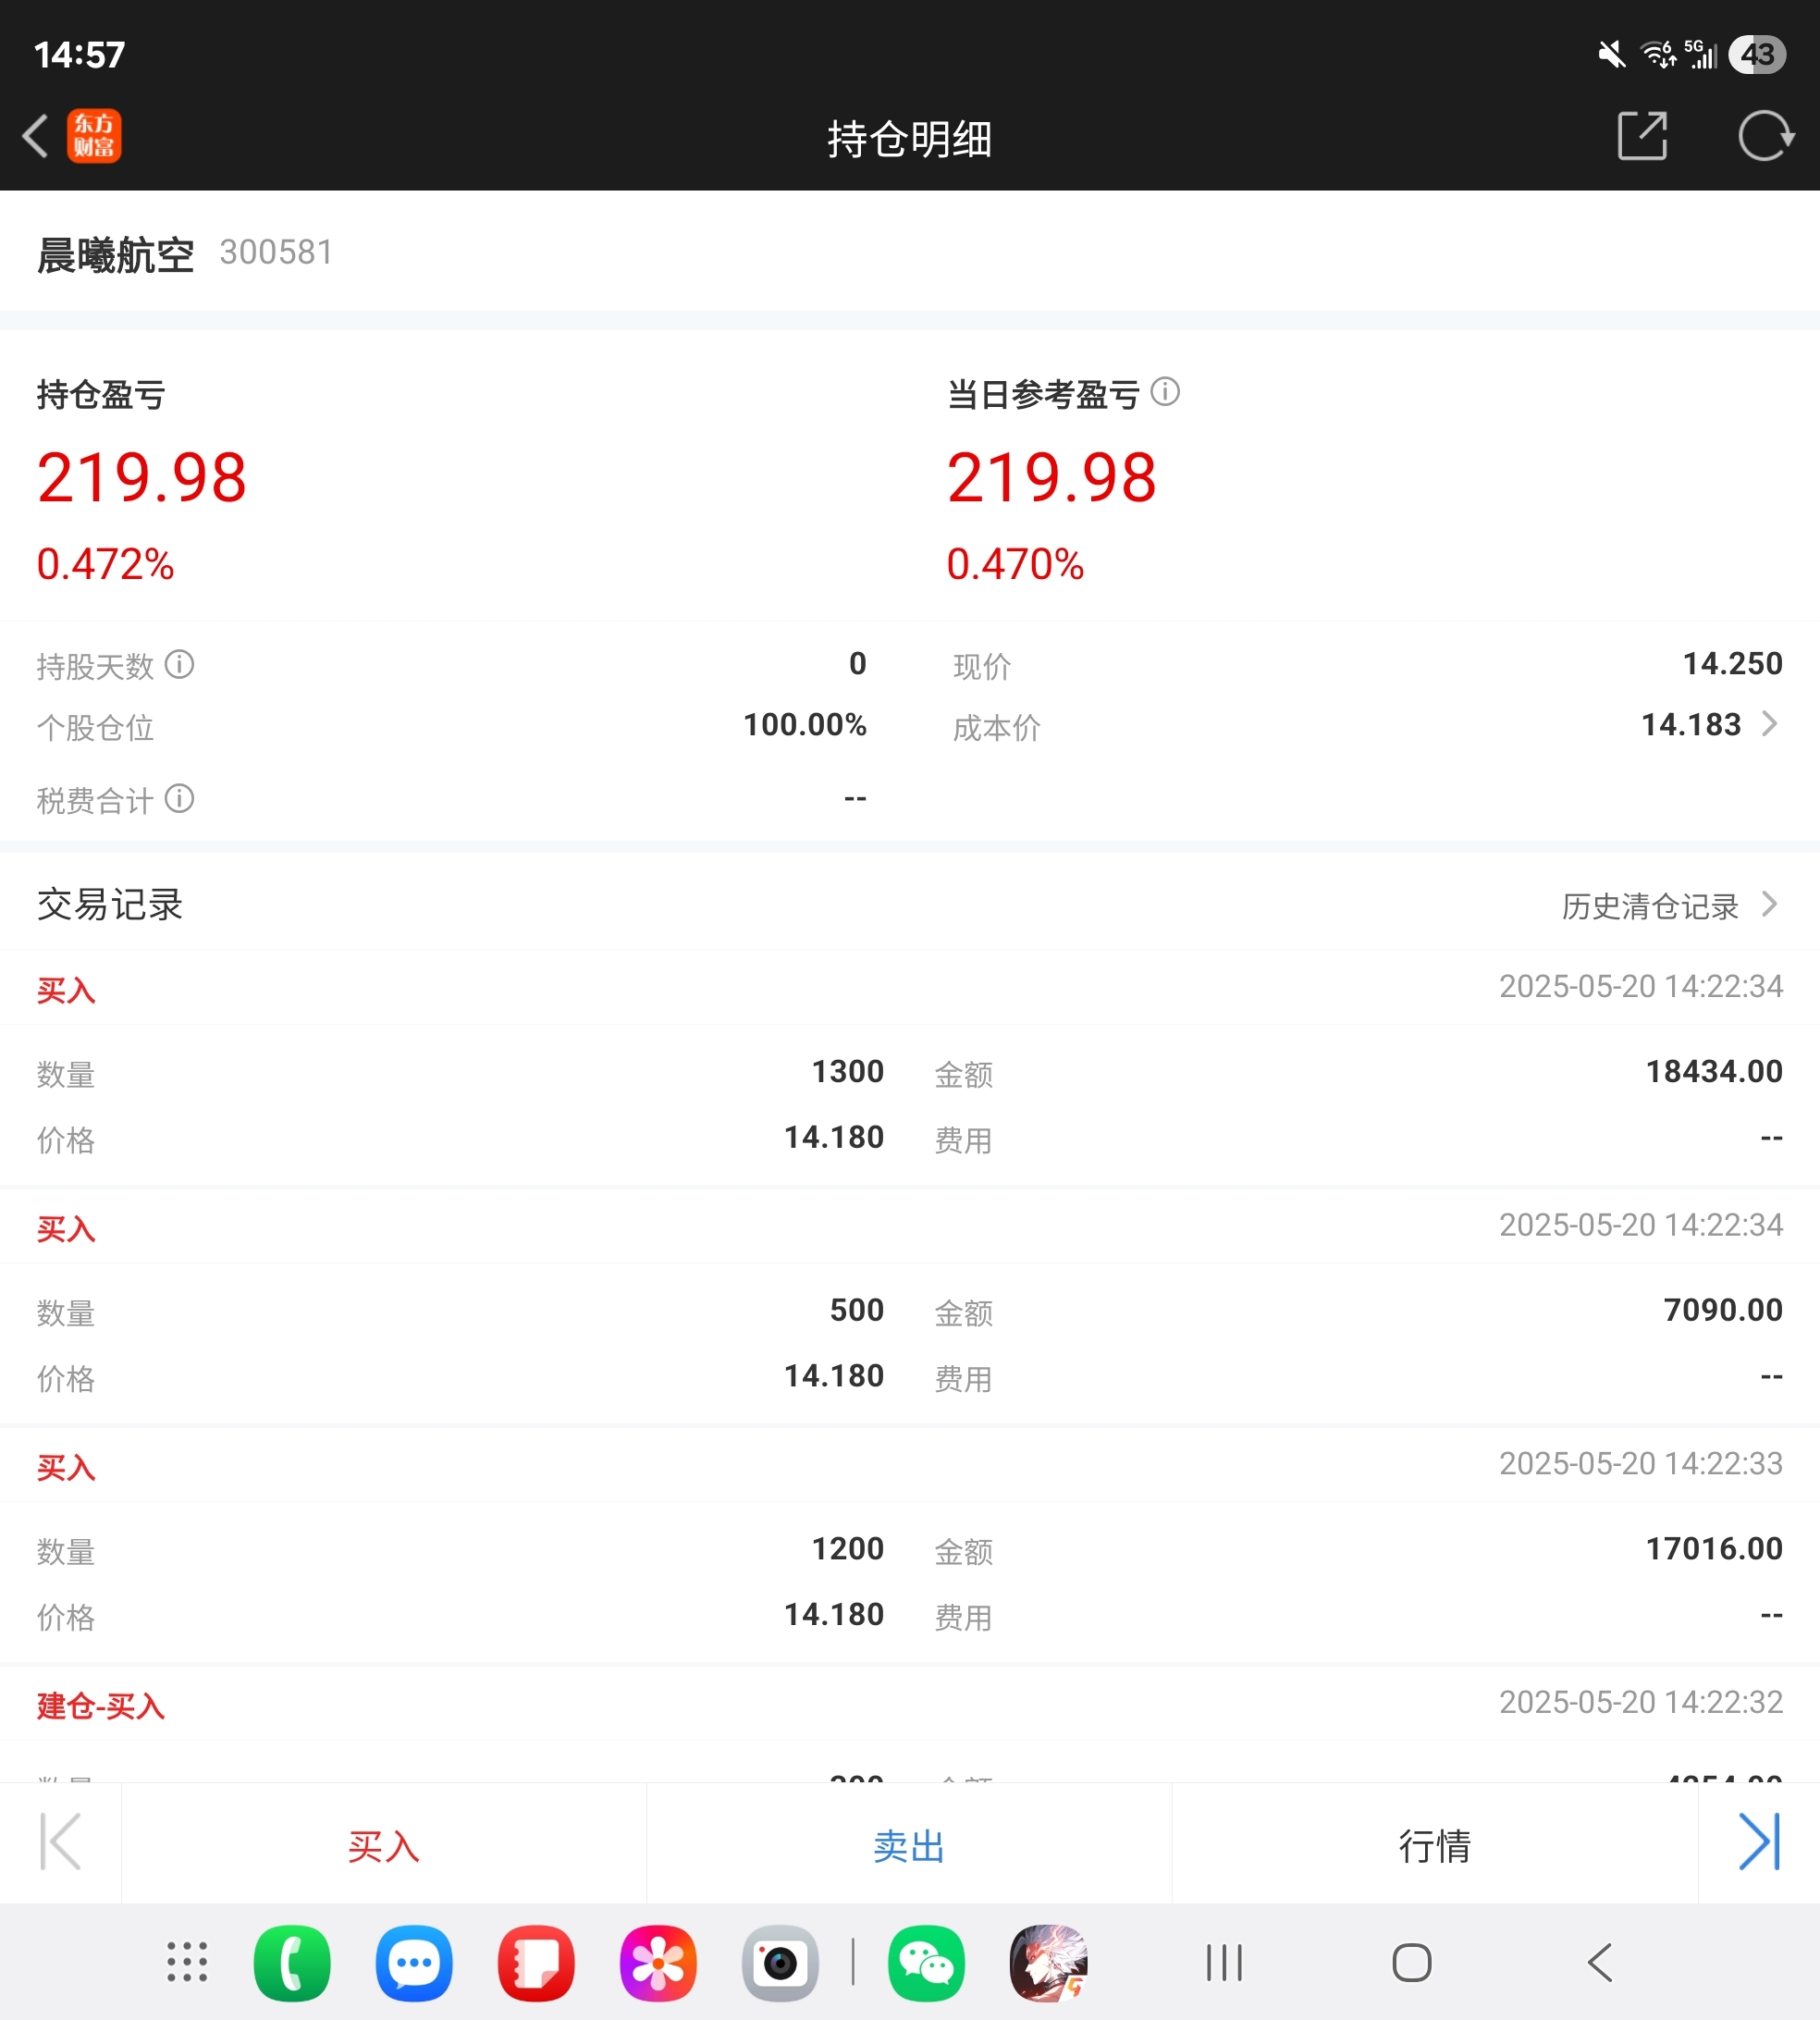The image size is (1820, 2020).
Task: Tap info icon beside 税费合计
Action: pos(179,798)
